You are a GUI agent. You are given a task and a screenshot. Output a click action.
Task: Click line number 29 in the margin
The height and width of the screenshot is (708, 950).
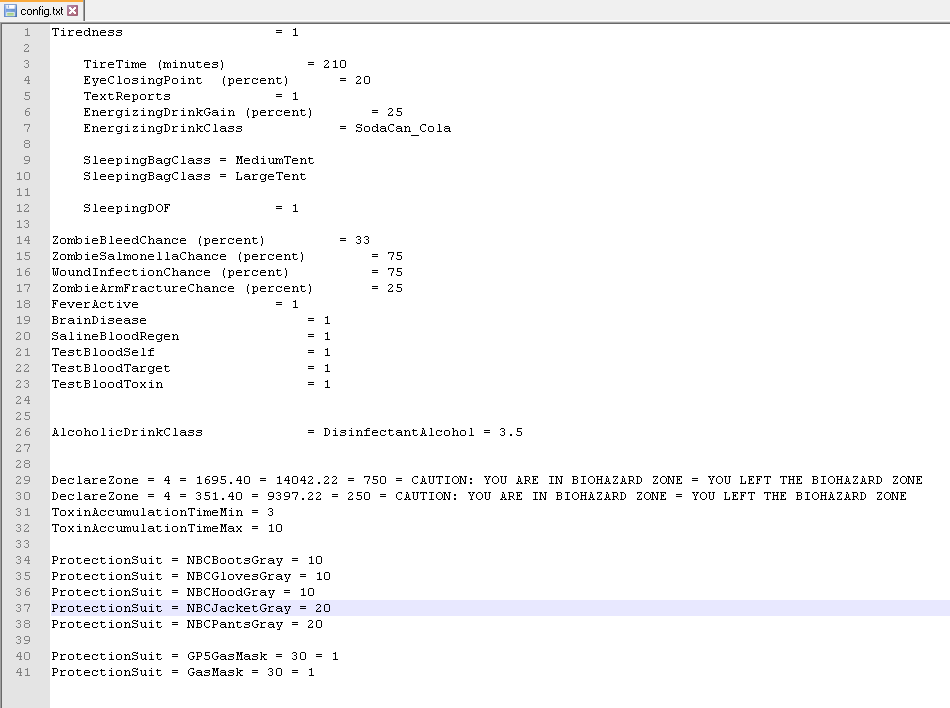coord(23,480)
